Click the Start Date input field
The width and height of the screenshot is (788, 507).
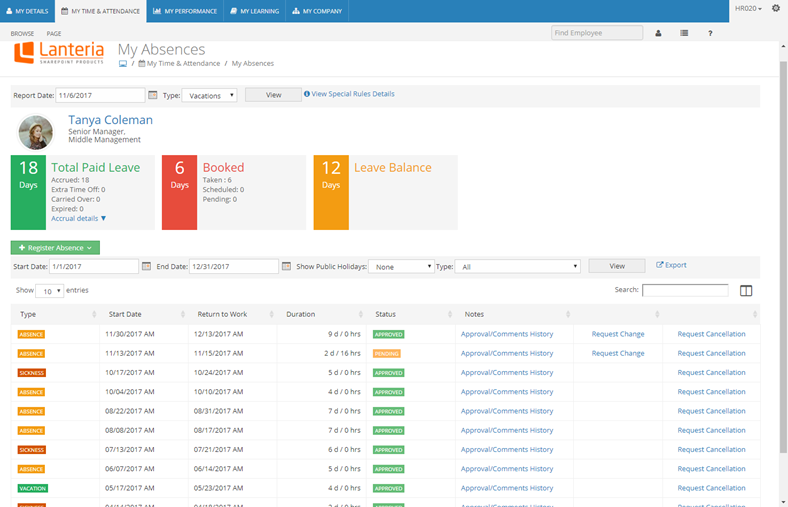(93, 266)
